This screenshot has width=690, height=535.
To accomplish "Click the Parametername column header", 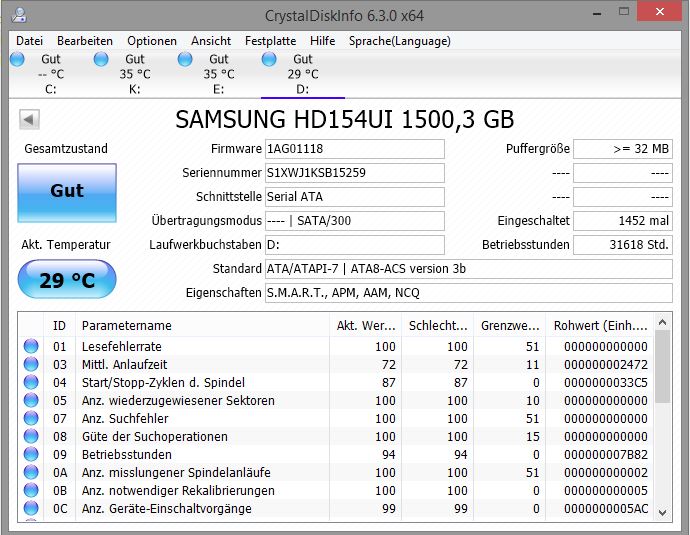I will pos(202,326).
